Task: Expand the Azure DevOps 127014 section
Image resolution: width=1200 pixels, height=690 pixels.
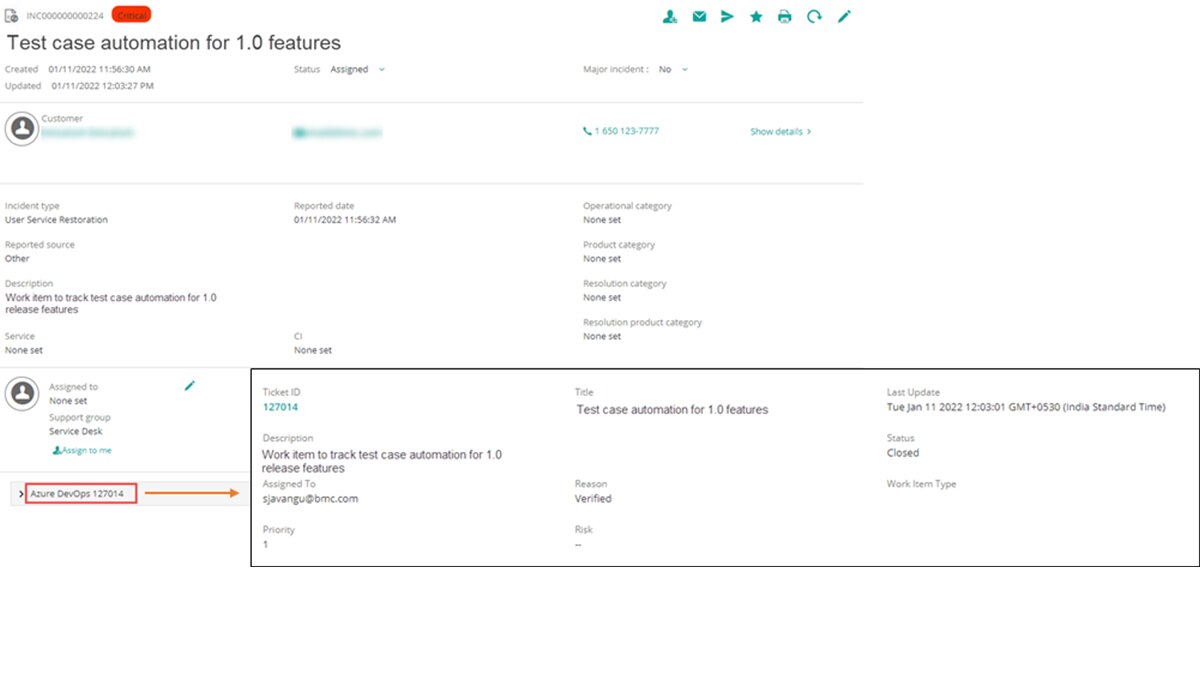Action: pos(21,494)
